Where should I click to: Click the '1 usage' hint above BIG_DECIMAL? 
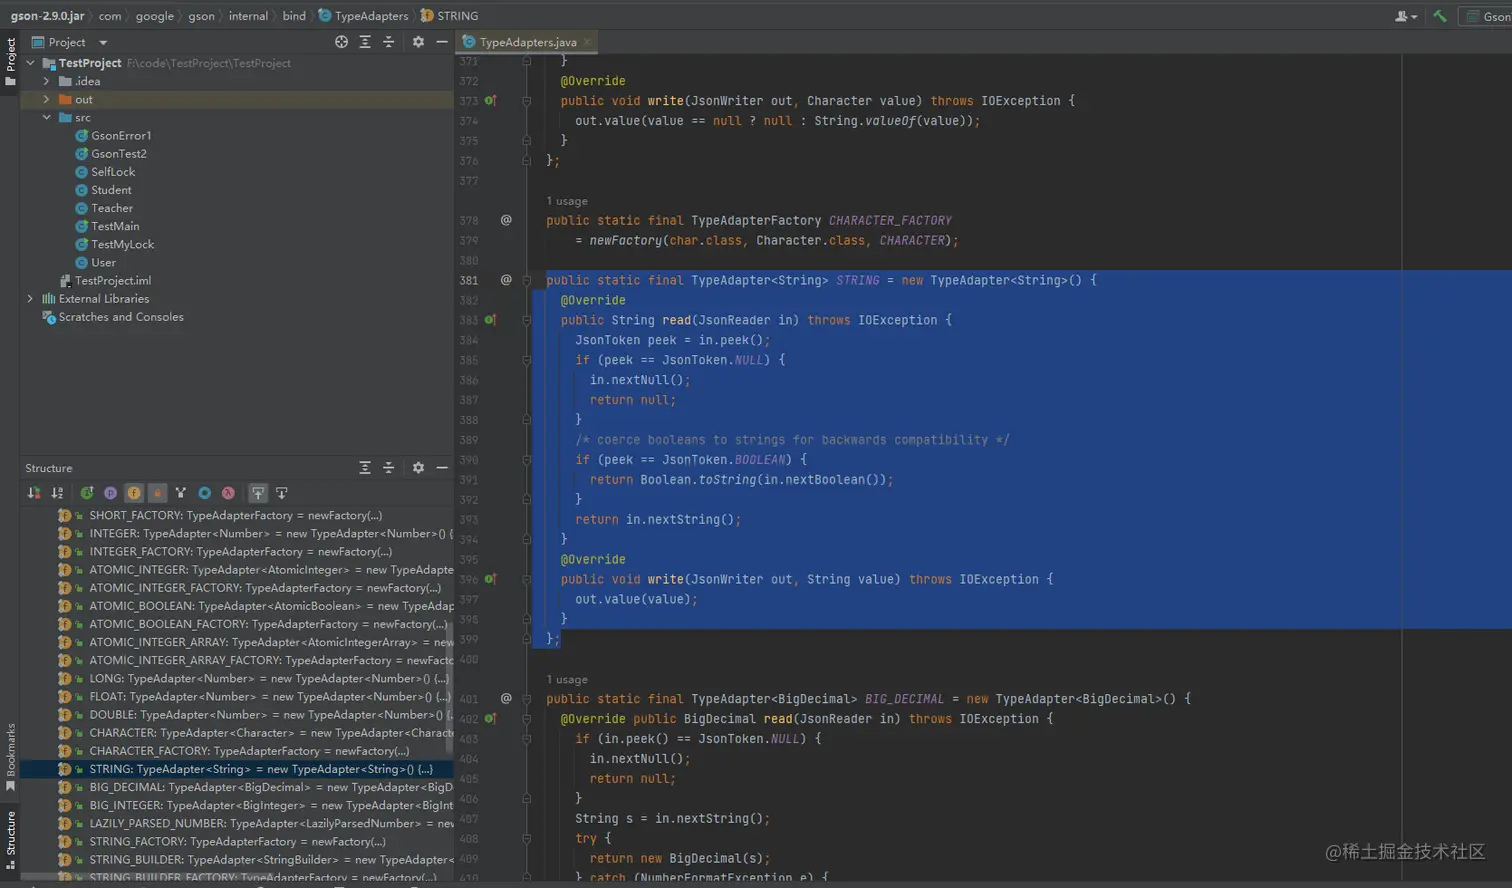[567, 680]
